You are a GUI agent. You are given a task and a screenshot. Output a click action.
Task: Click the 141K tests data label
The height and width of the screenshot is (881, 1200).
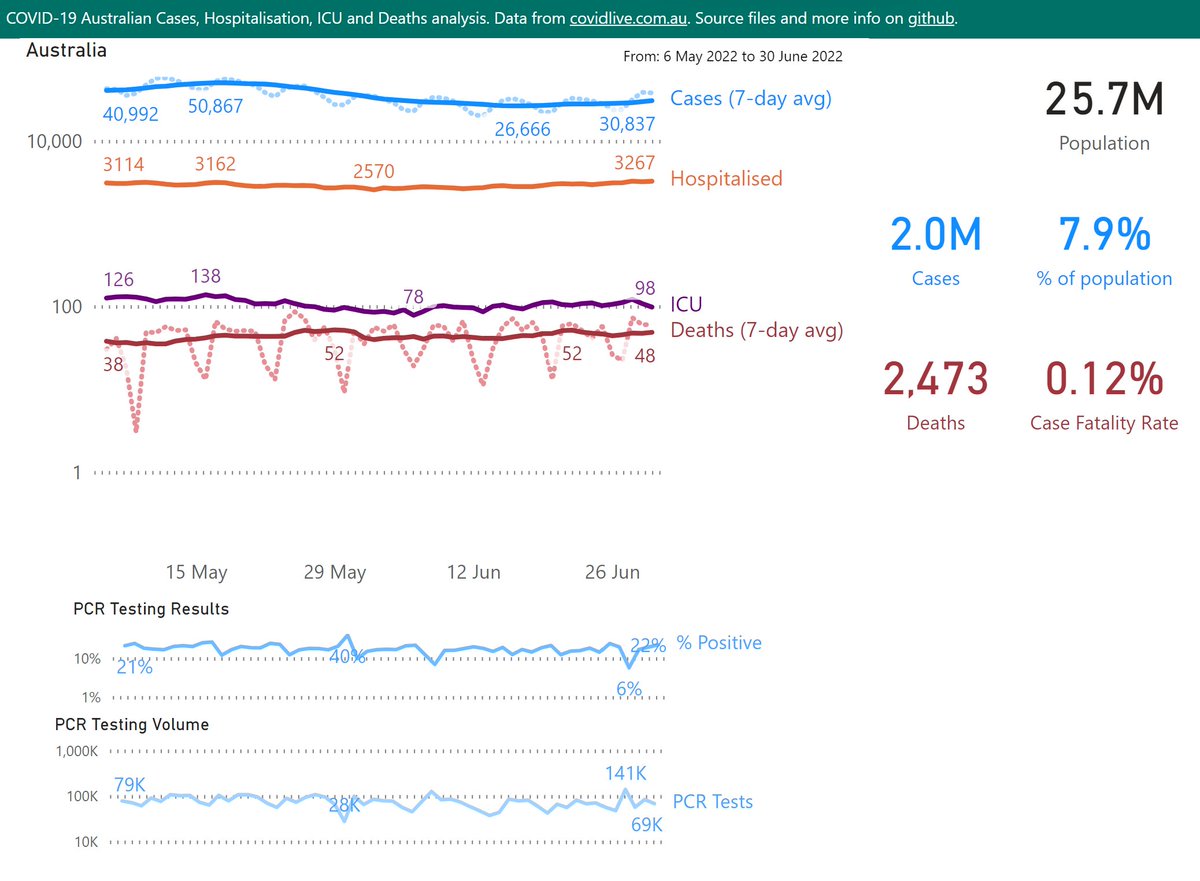tap(628, 773)
